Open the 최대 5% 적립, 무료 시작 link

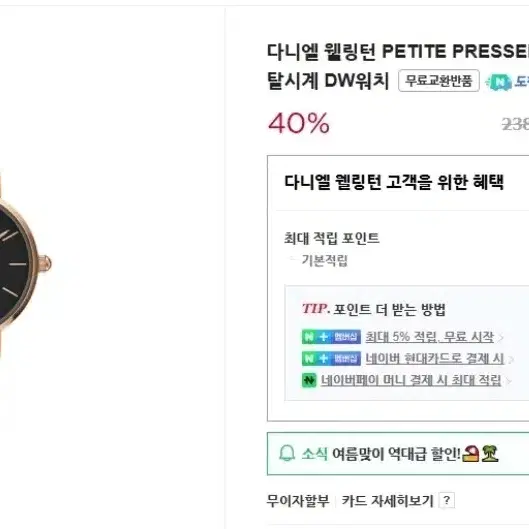coord(429,337)
